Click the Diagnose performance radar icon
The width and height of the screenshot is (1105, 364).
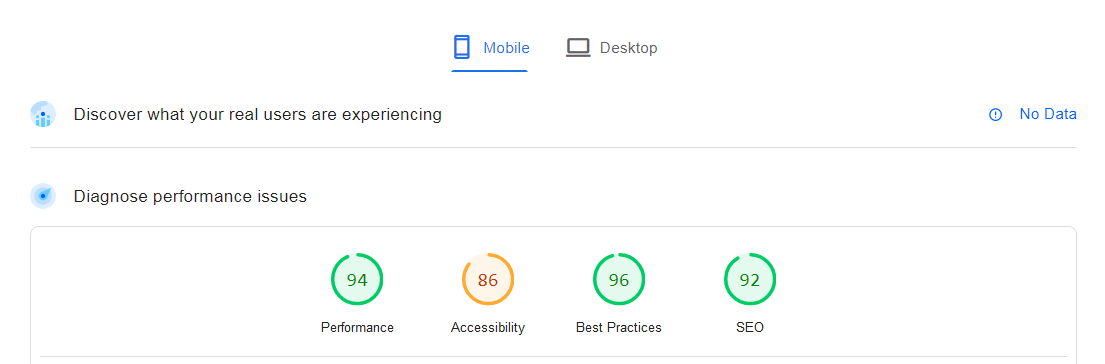pyautogui.click(x=43, y=196)
